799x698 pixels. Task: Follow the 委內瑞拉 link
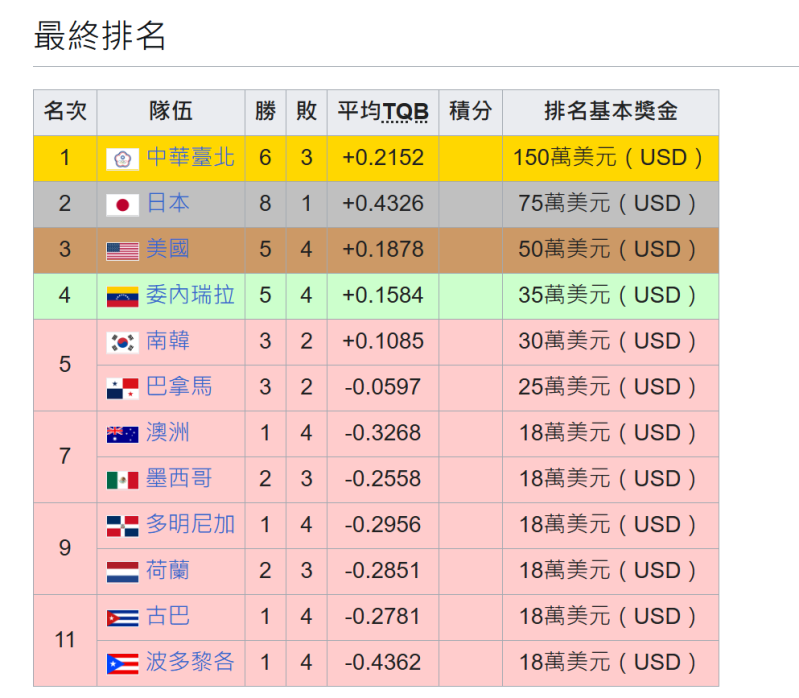point(190,296)
